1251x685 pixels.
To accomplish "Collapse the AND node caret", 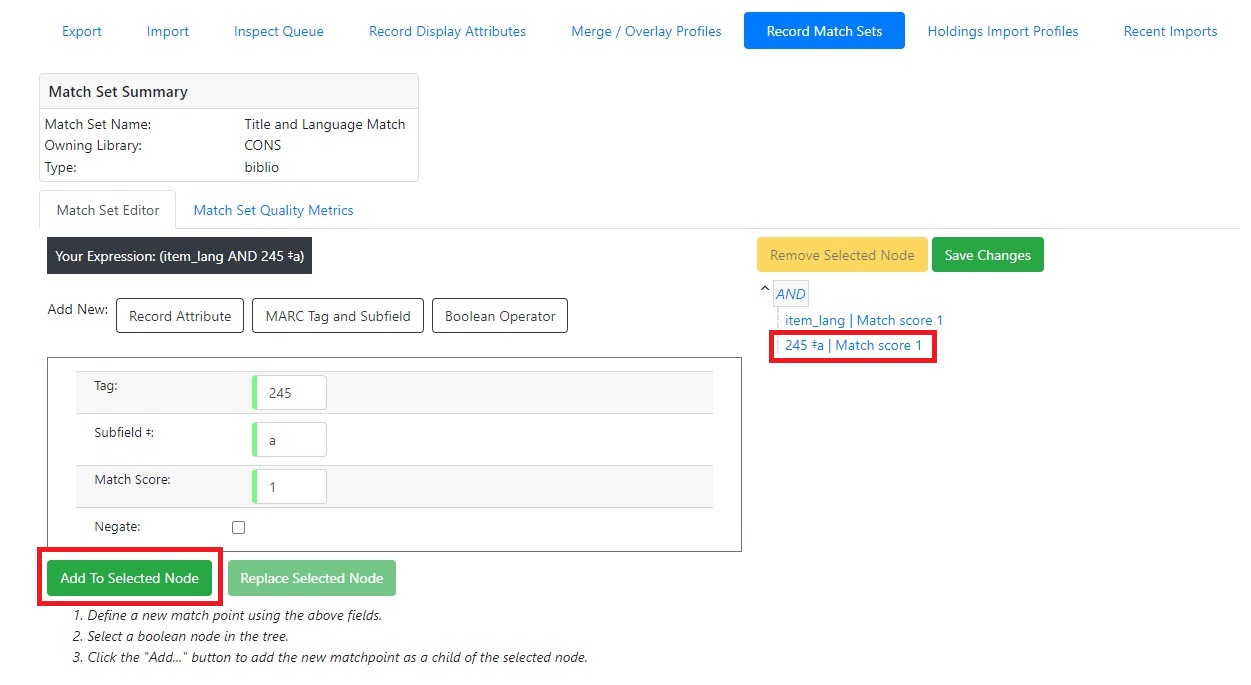I will (765, 290).
